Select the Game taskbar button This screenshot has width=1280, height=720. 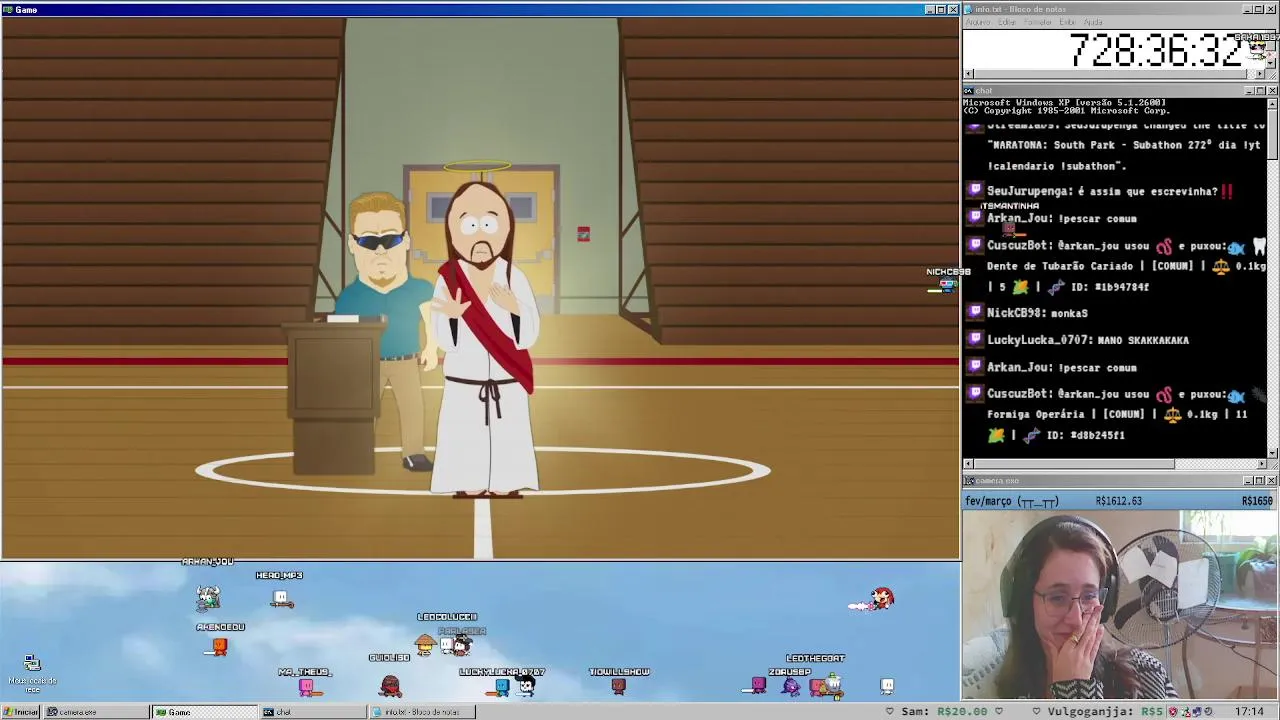[x=204, y=712]
